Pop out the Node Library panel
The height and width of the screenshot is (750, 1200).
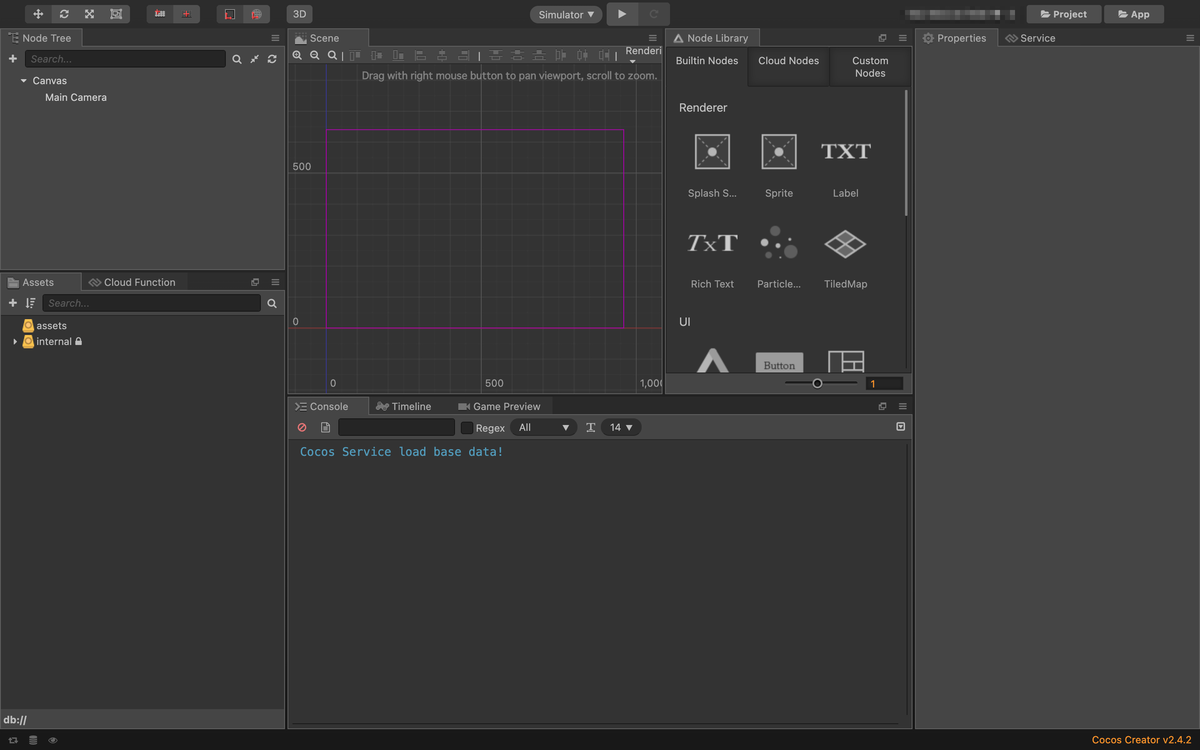[x=883, y=38]
